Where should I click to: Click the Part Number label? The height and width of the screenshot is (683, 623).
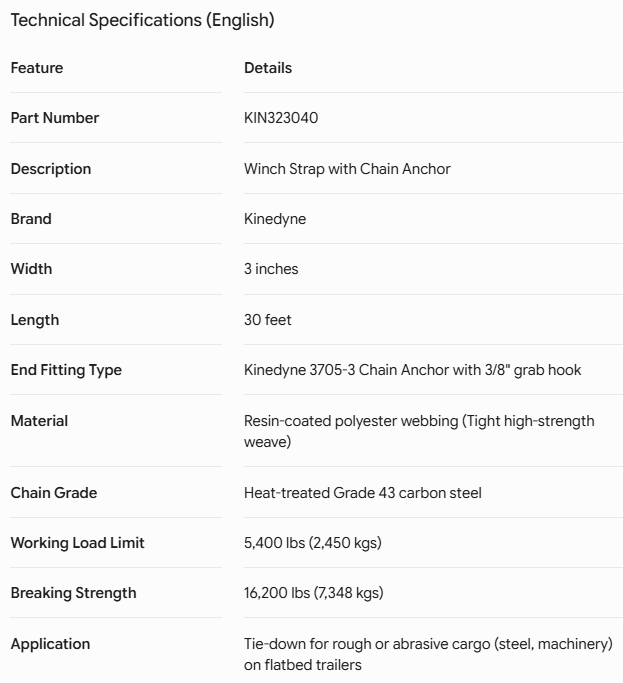tap(55, 118)
